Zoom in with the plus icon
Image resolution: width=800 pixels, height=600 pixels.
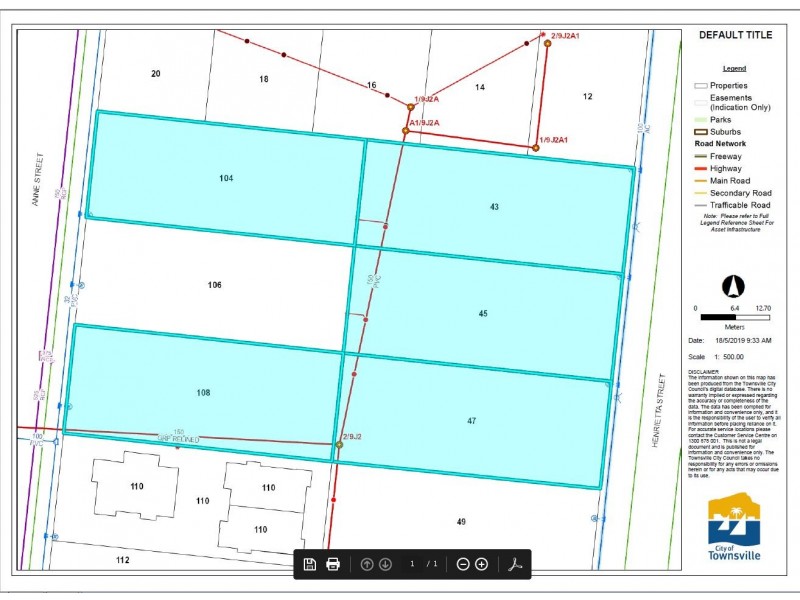pyautogui.click(x=481, y=564)
